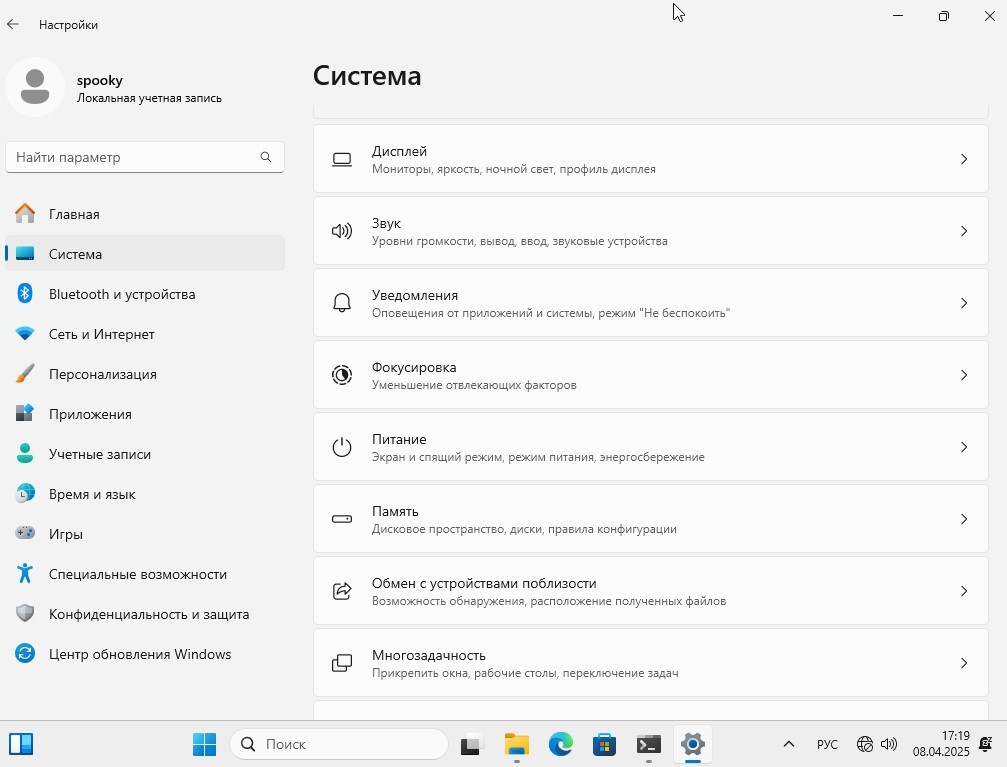Image resolution: width=1007 pixels, height=767 pixels.
Task: Click the Wi-Fi network icon in sidebar
Action: point(25,333)
